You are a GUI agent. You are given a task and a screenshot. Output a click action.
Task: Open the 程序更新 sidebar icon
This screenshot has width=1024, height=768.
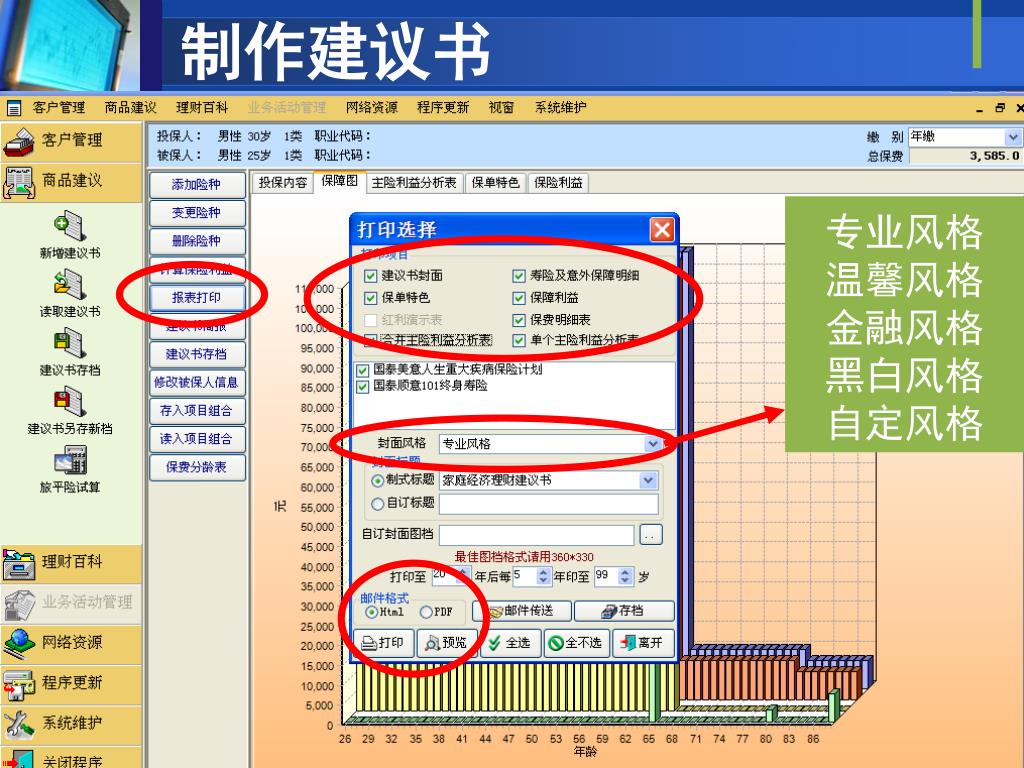coord(19,684)
